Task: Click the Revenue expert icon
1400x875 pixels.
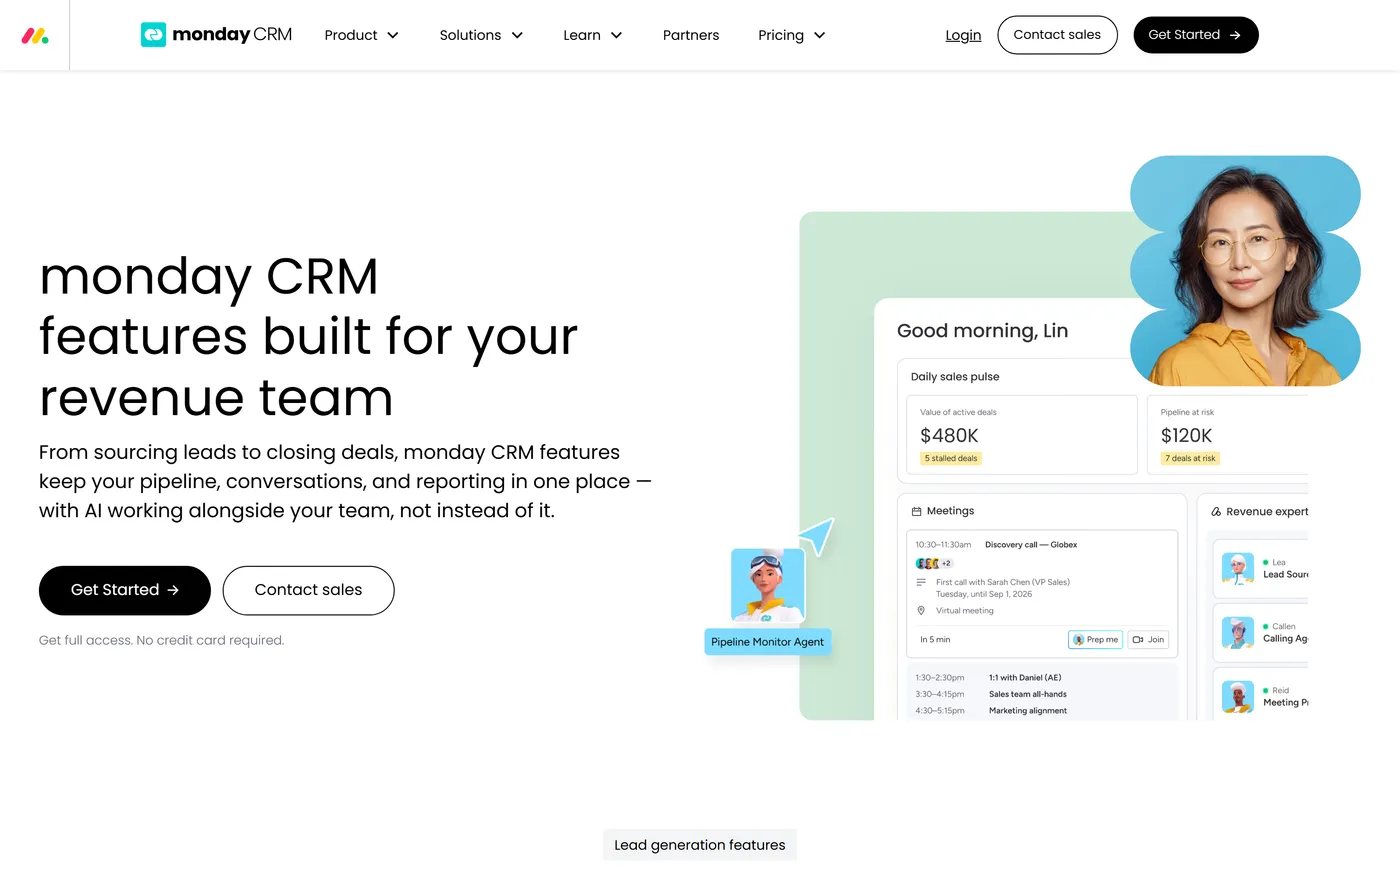Action: (x=1216, y=511)
